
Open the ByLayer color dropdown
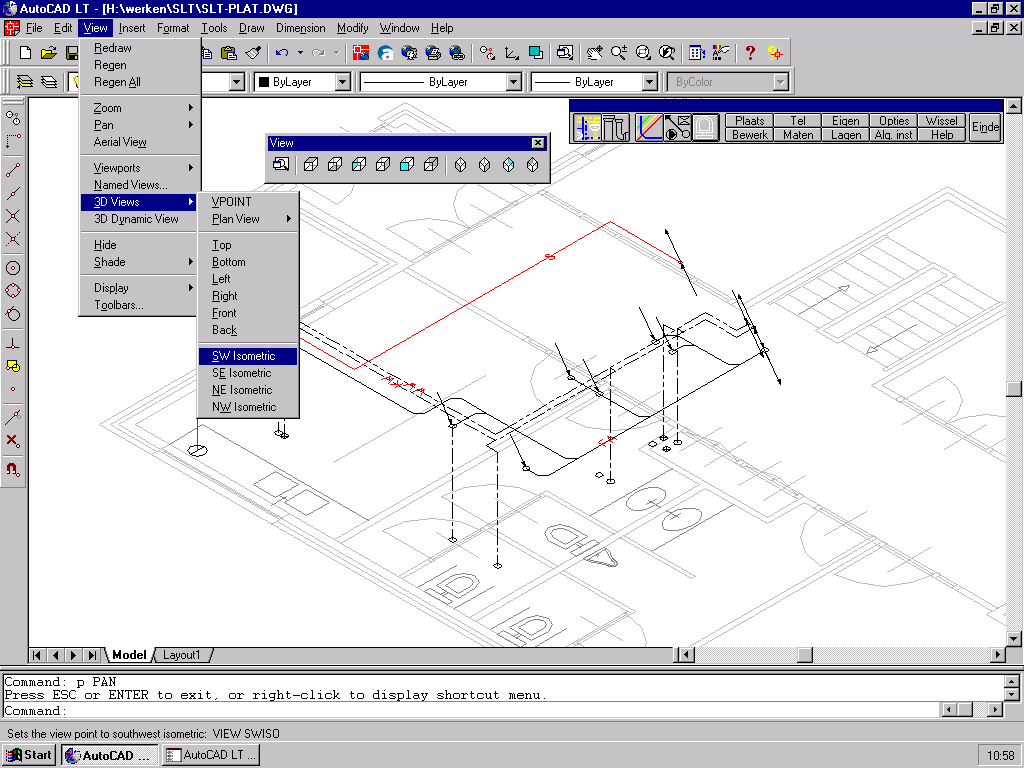click(343, 82)
